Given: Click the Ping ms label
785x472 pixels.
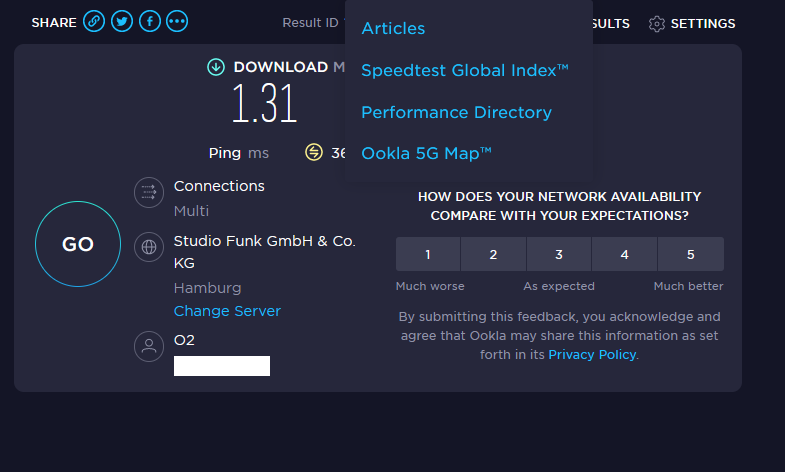Looking at the screenshot, I should 238,153.
